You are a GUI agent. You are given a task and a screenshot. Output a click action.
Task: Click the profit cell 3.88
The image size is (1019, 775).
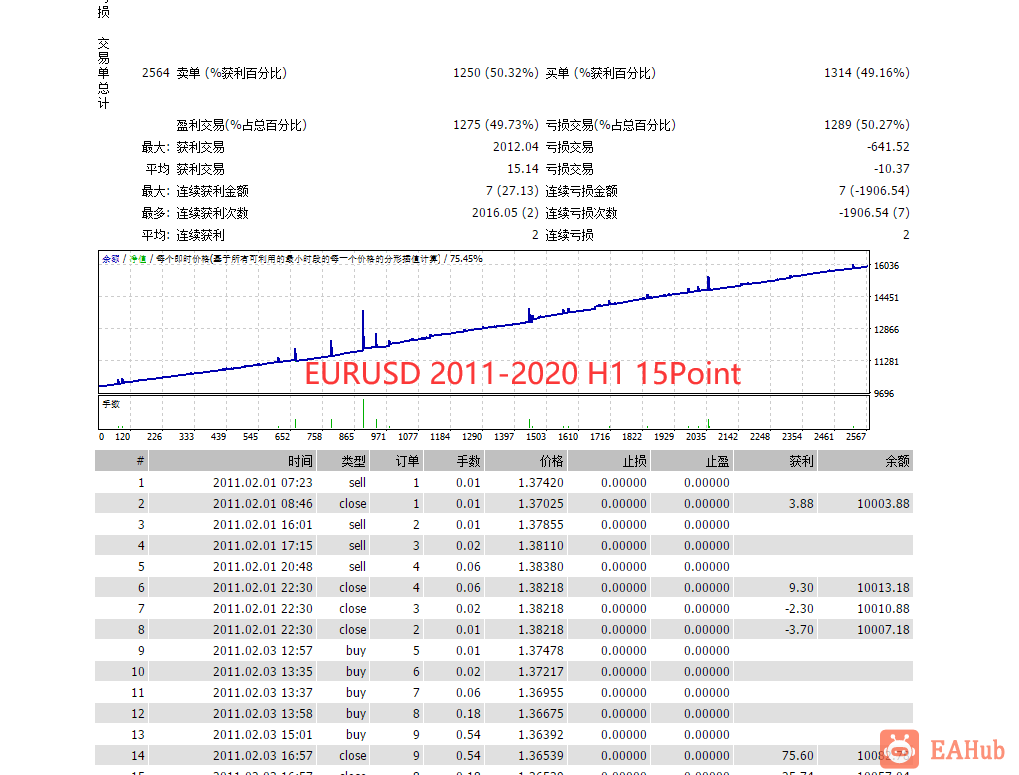point(801,503)
